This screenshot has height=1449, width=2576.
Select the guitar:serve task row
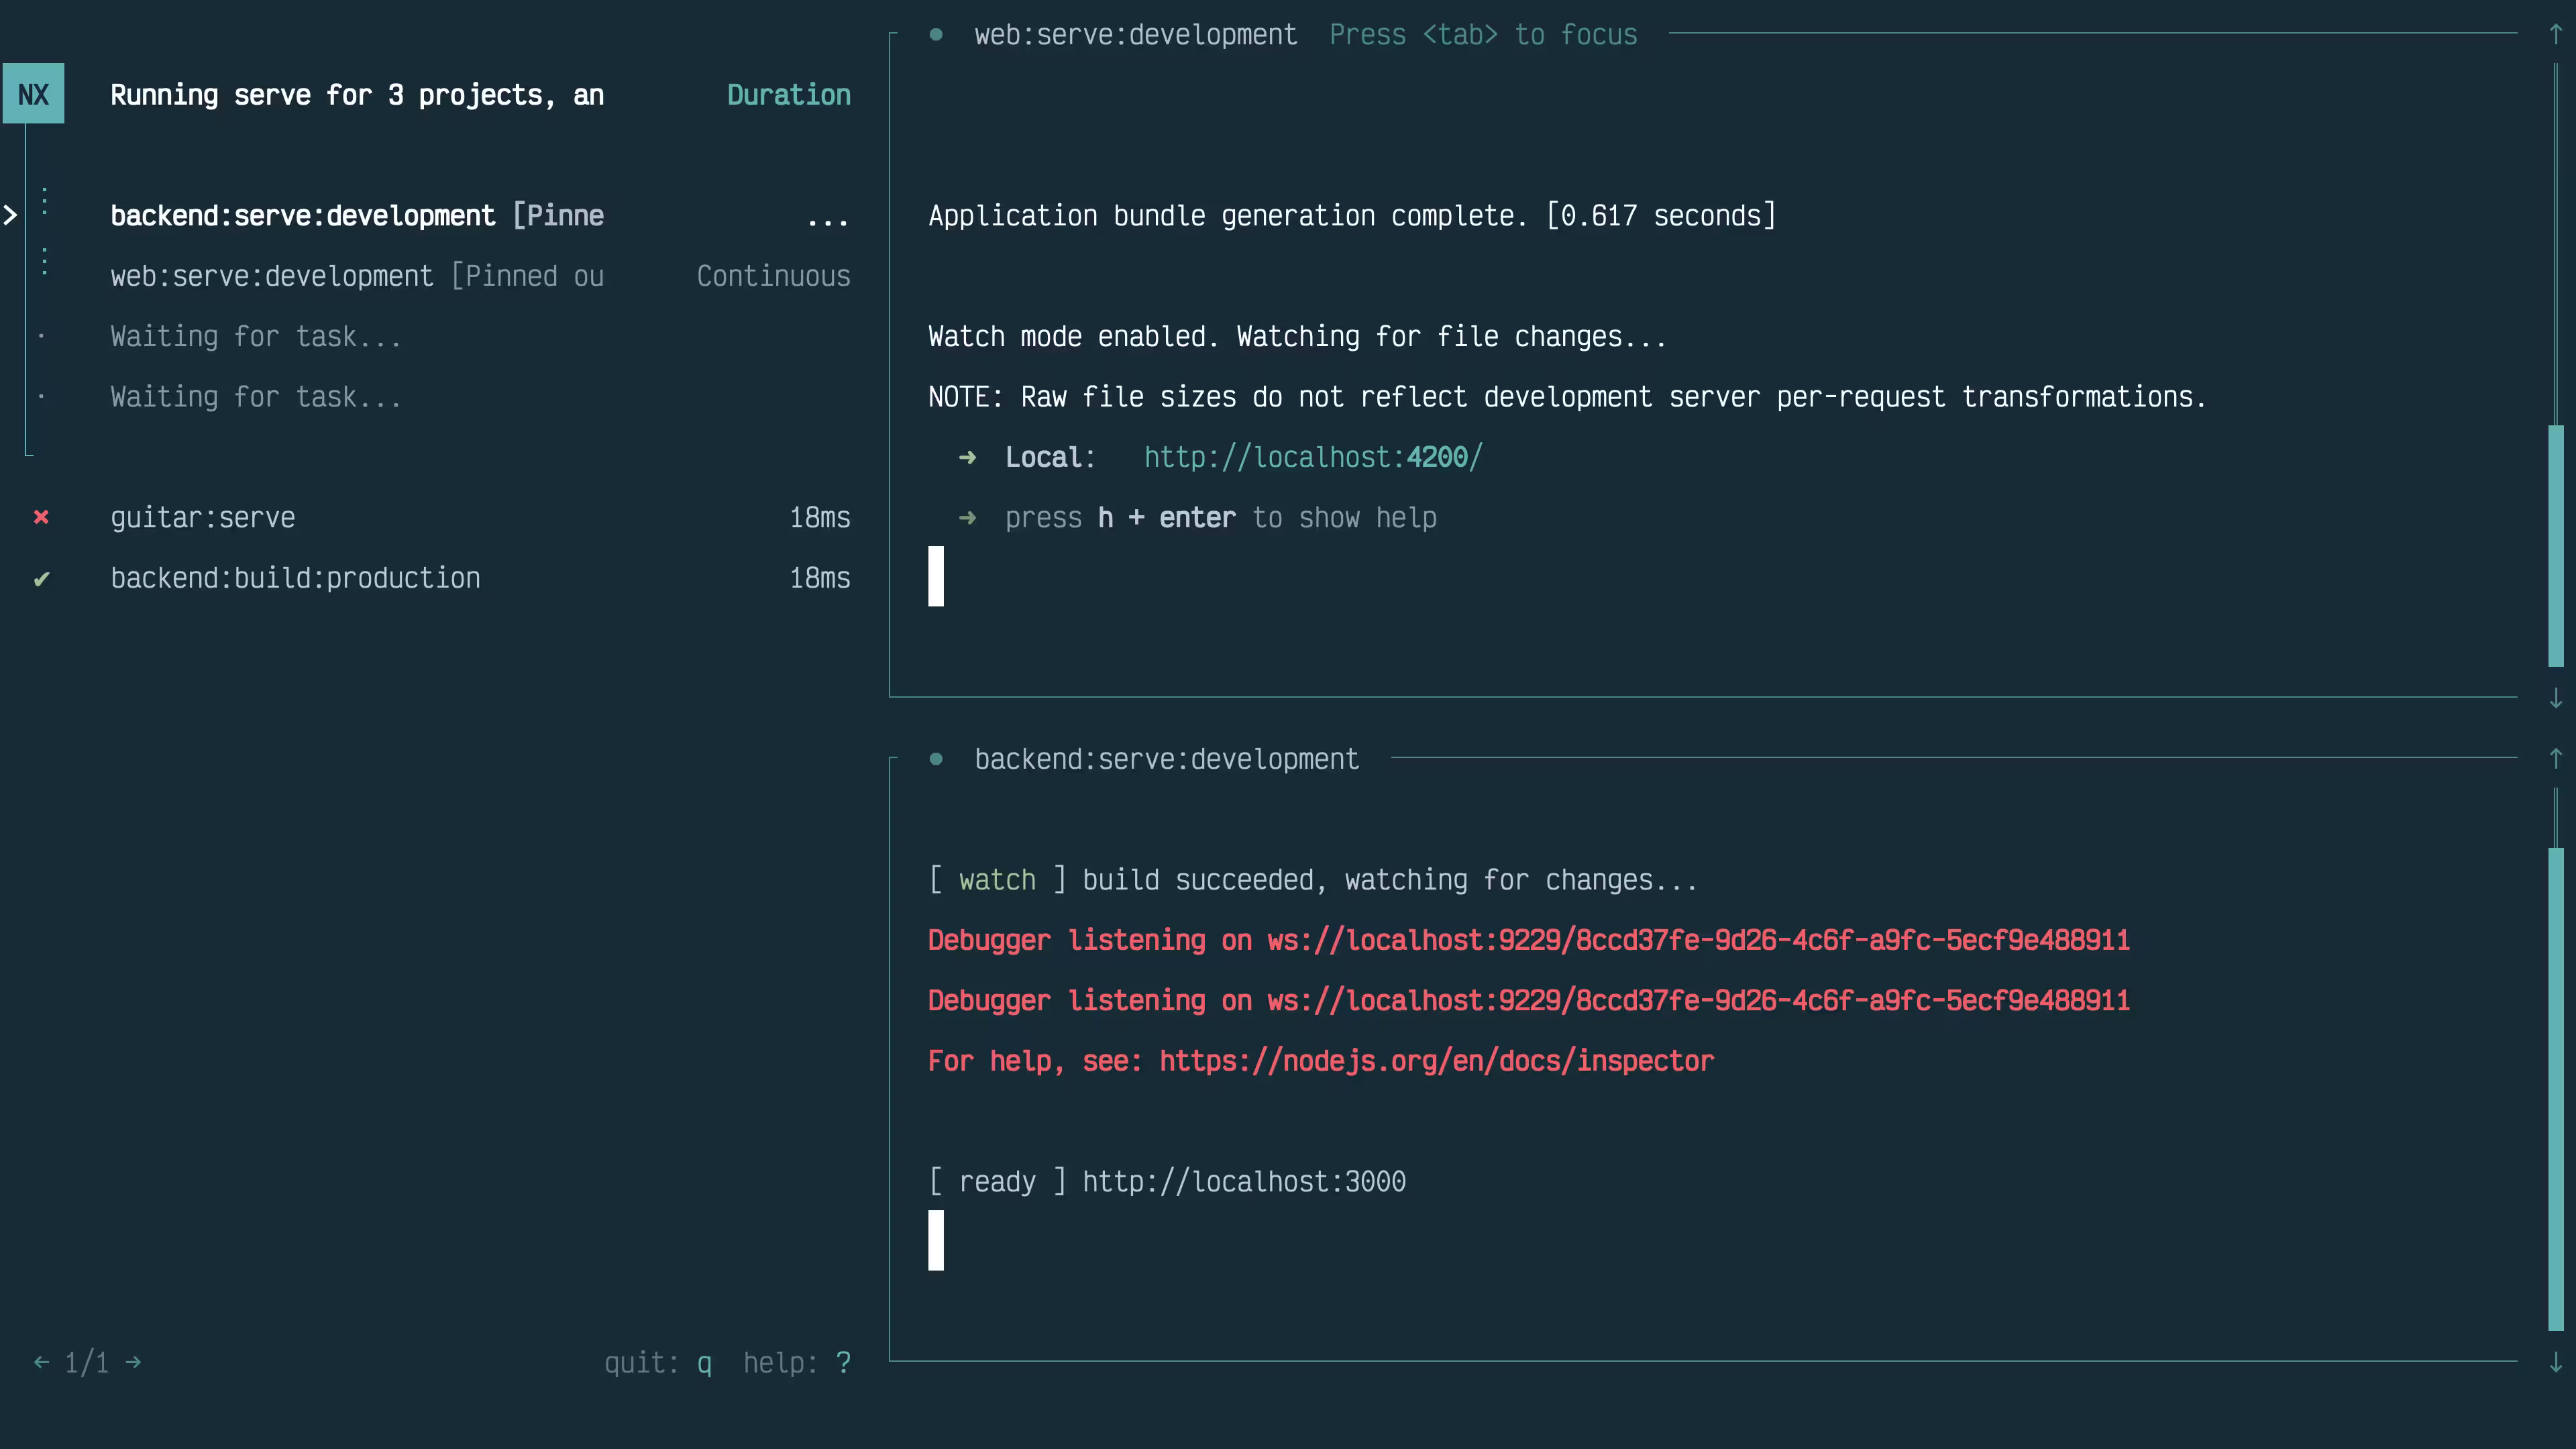coord(203,517)
